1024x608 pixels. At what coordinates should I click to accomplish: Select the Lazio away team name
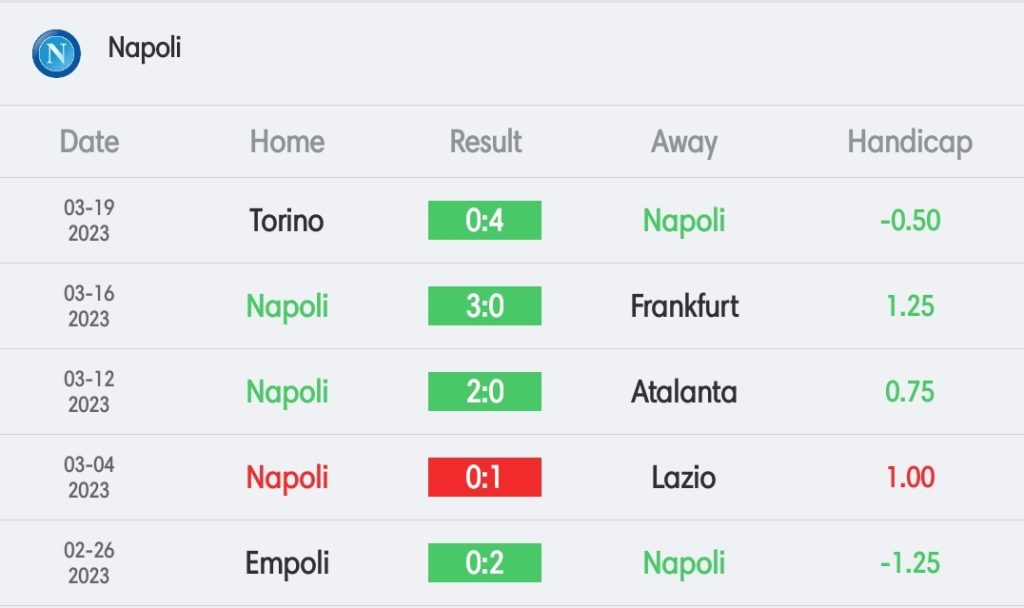684,477
